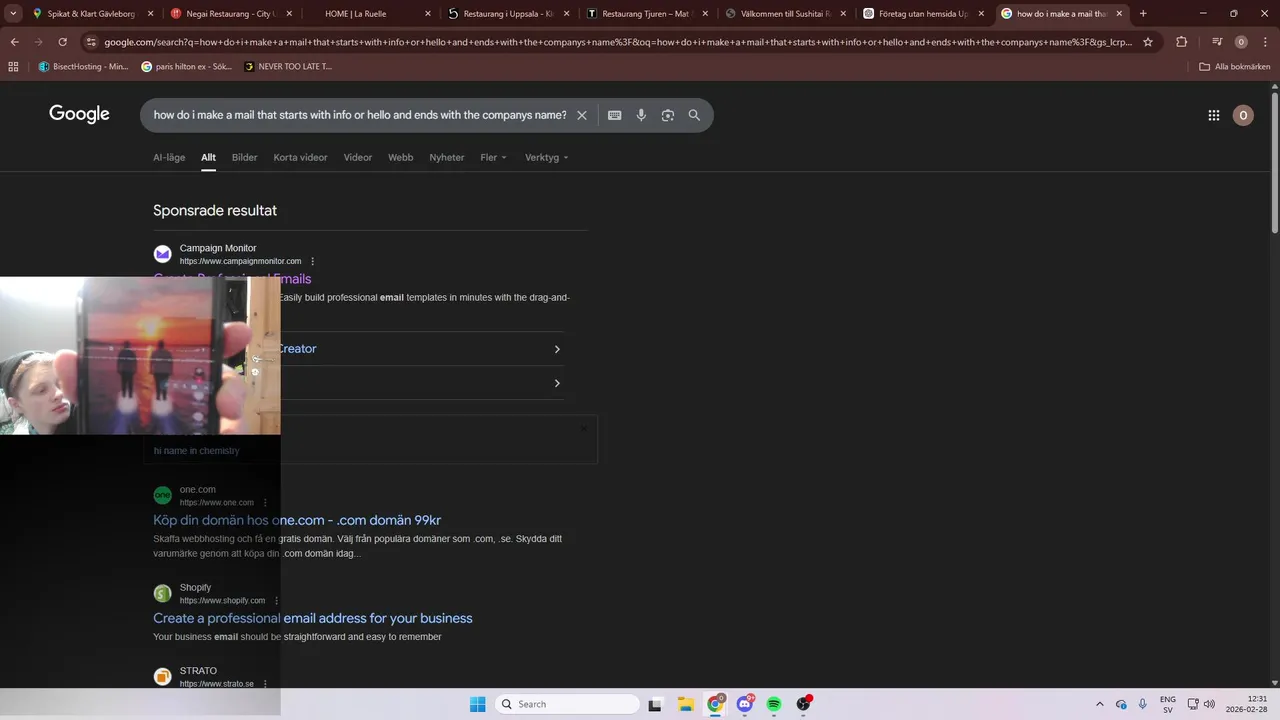Screen dimensions: 1280x720
Task: Switch to AI-läge tab
Action: [x=169, y=157]
